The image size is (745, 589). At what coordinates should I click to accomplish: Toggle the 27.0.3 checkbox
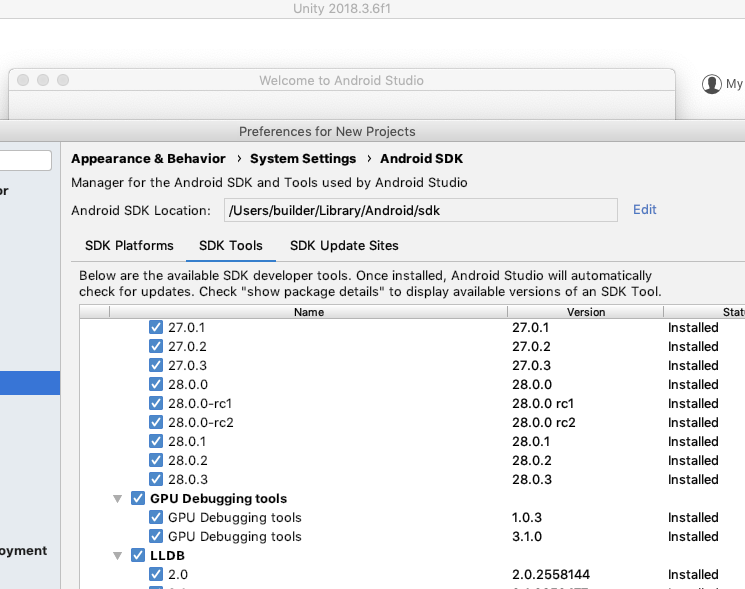(156, 365)
